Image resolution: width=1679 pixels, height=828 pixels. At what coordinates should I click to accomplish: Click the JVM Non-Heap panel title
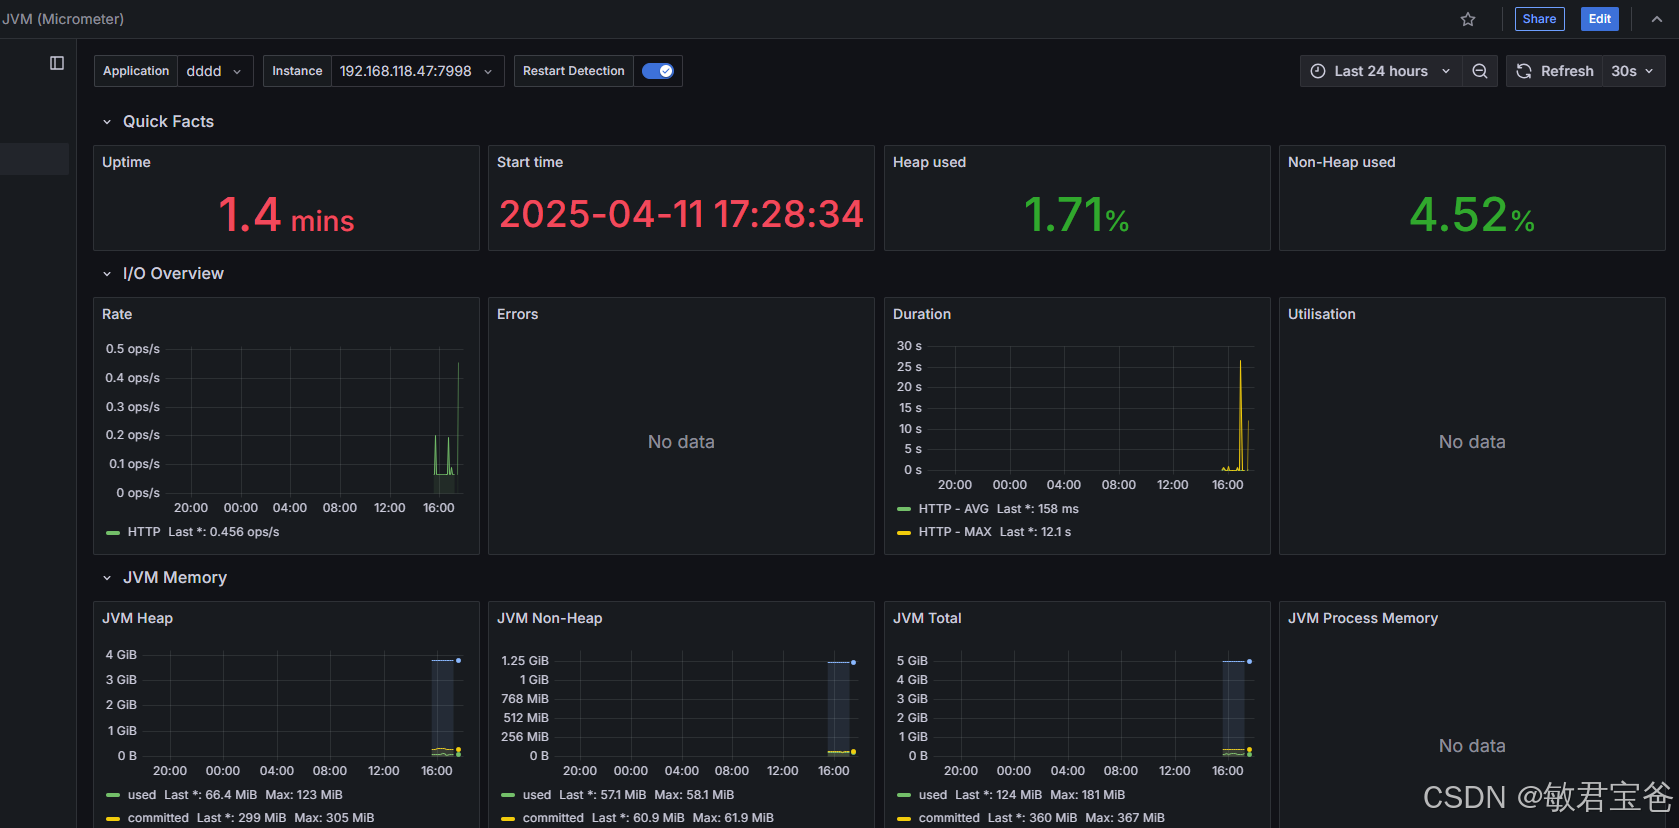(x=549, y=618)
